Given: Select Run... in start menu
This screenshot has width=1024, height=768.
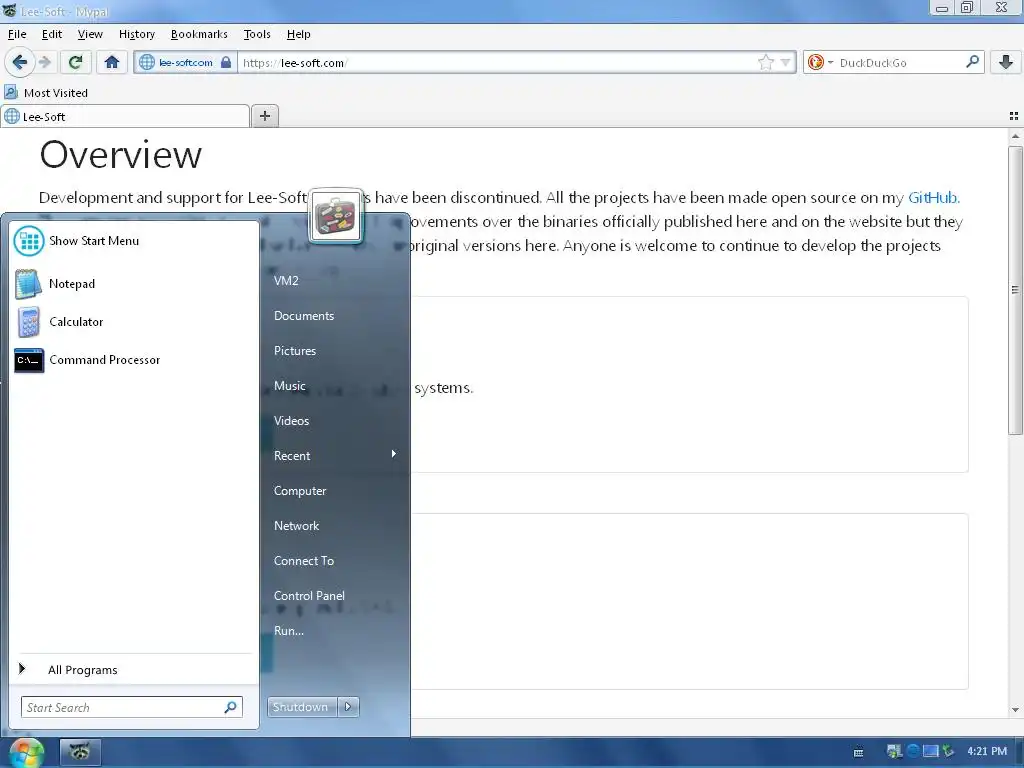Looking at the screenshot, I should [x=289, y=631].
